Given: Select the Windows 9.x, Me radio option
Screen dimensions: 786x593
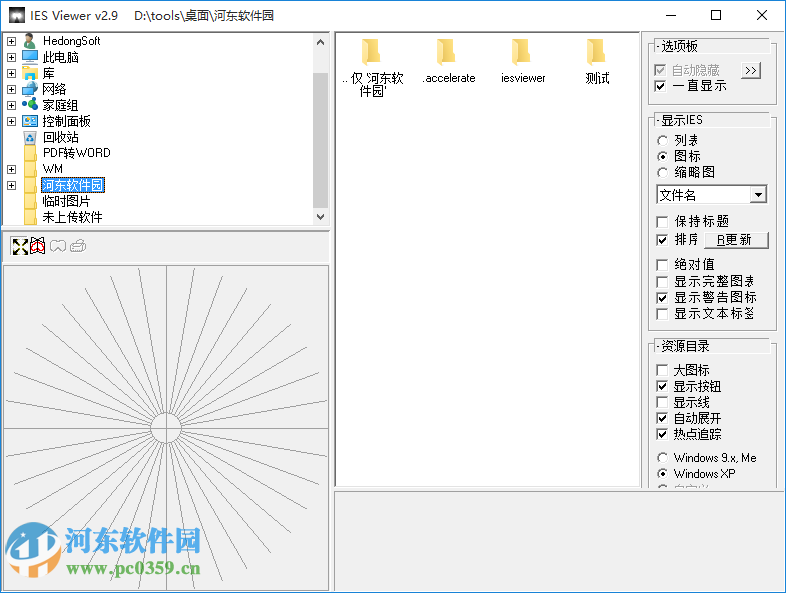Looking at the screenshot, I should (663, 458).
